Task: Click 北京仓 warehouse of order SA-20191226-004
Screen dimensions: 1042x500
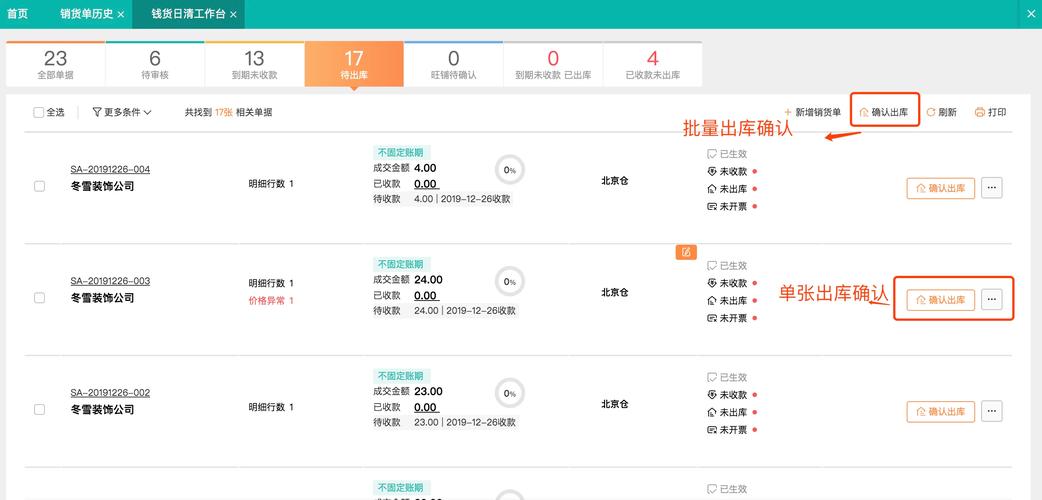Action: click(615, 180)
